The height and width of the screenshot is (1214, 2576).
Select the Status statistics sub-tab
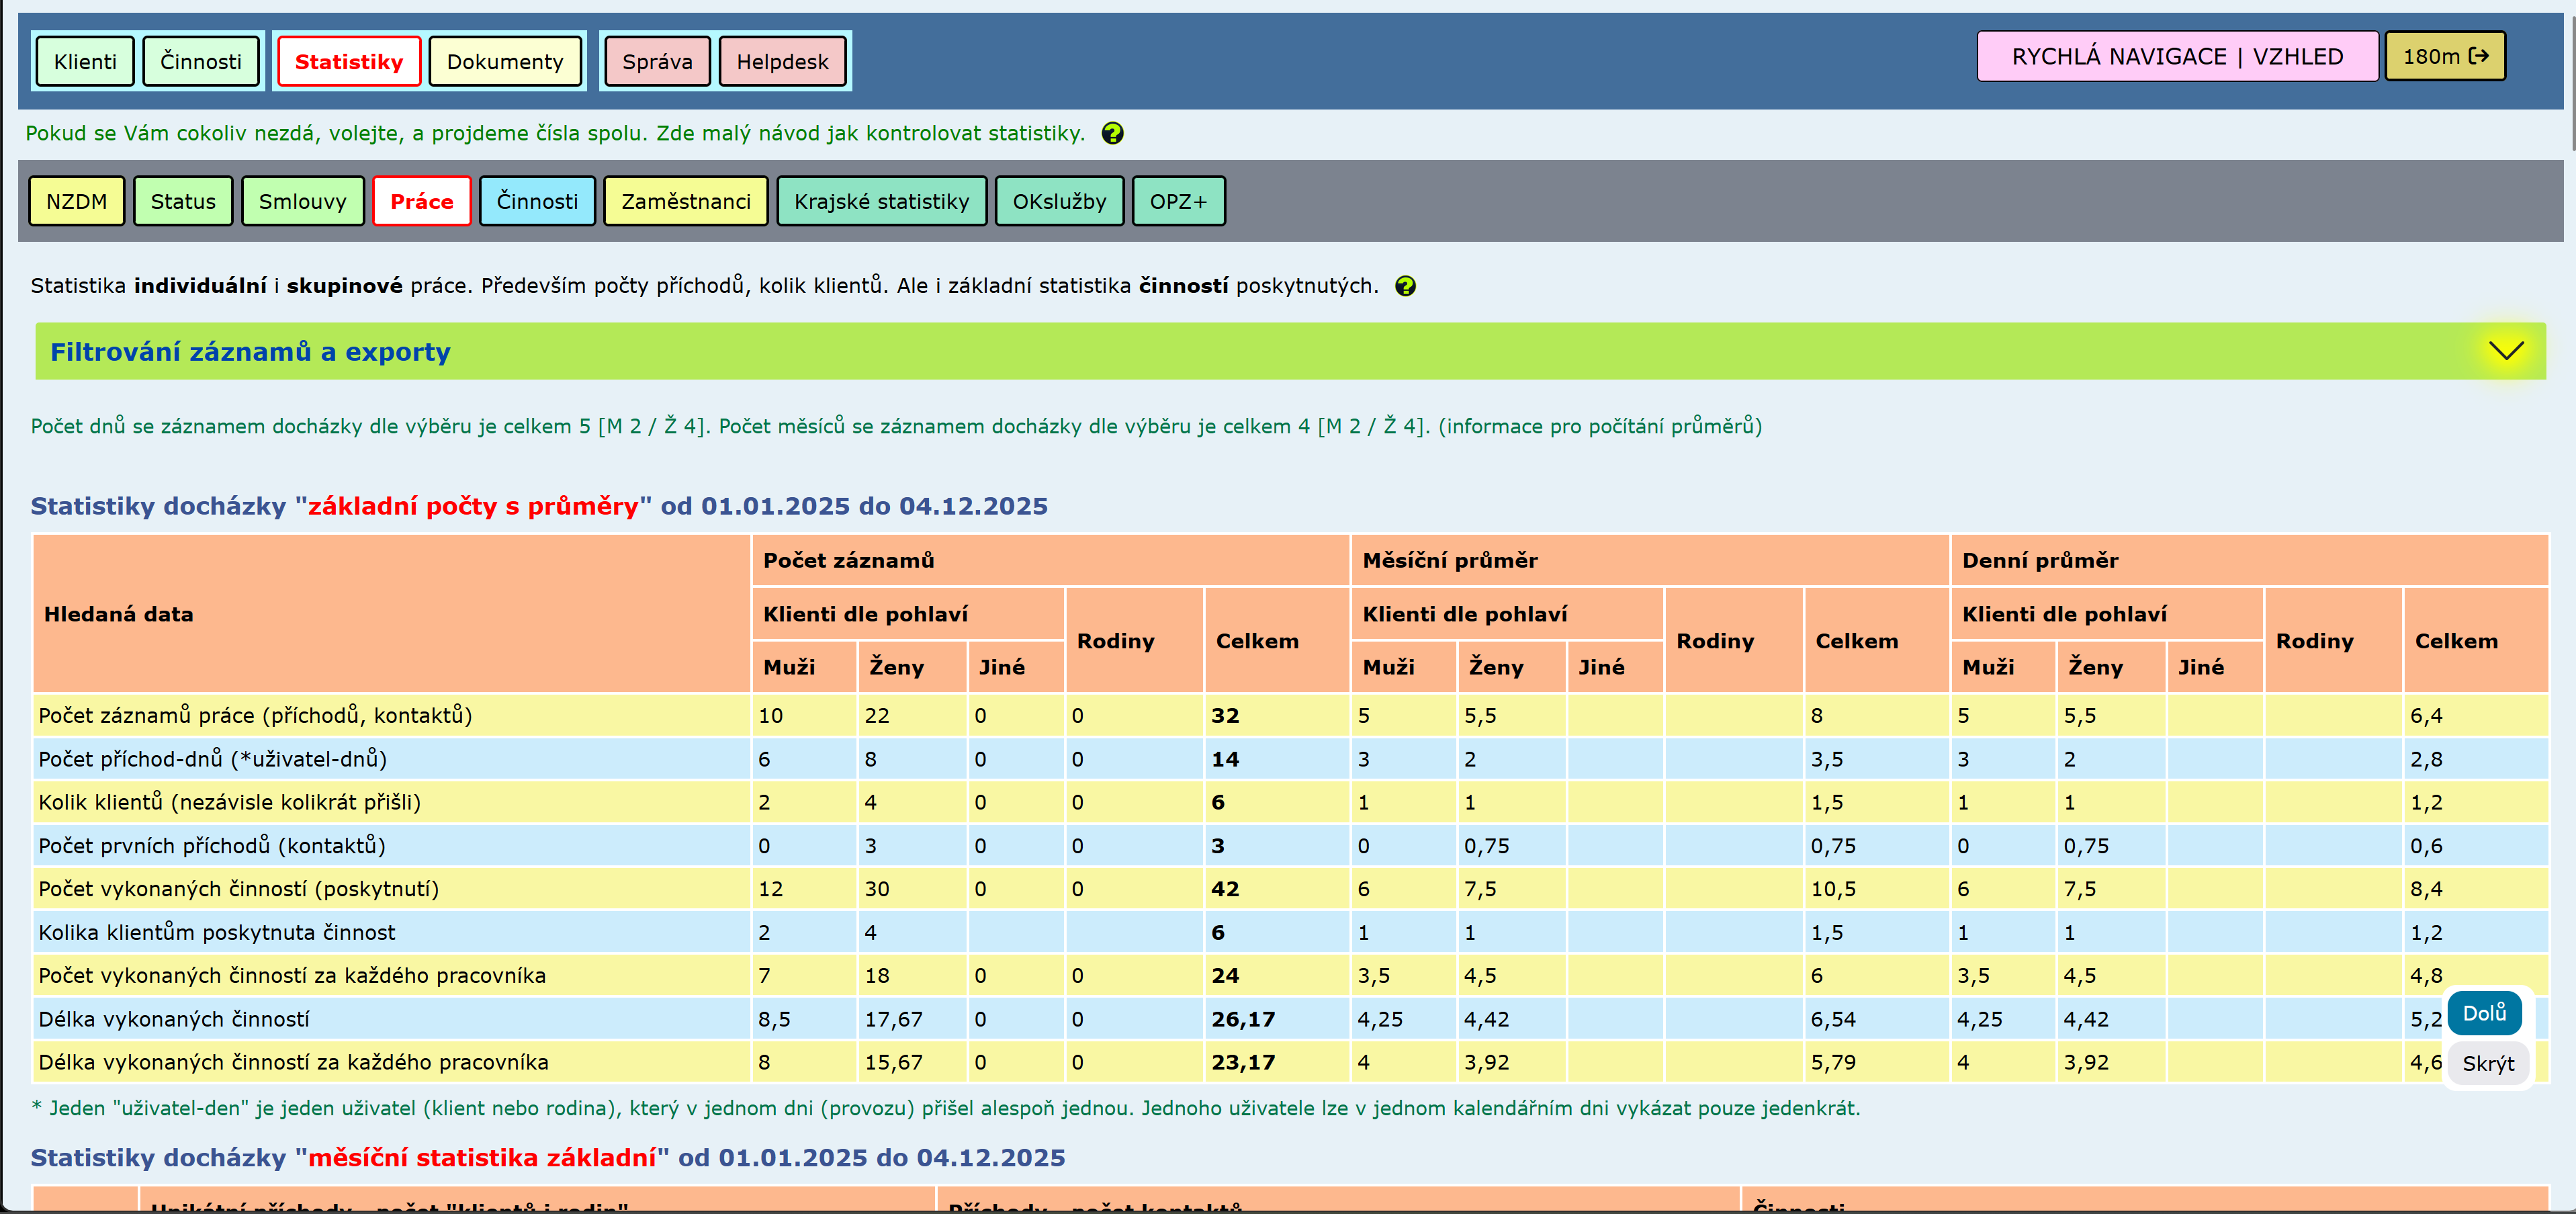(183, 202)
